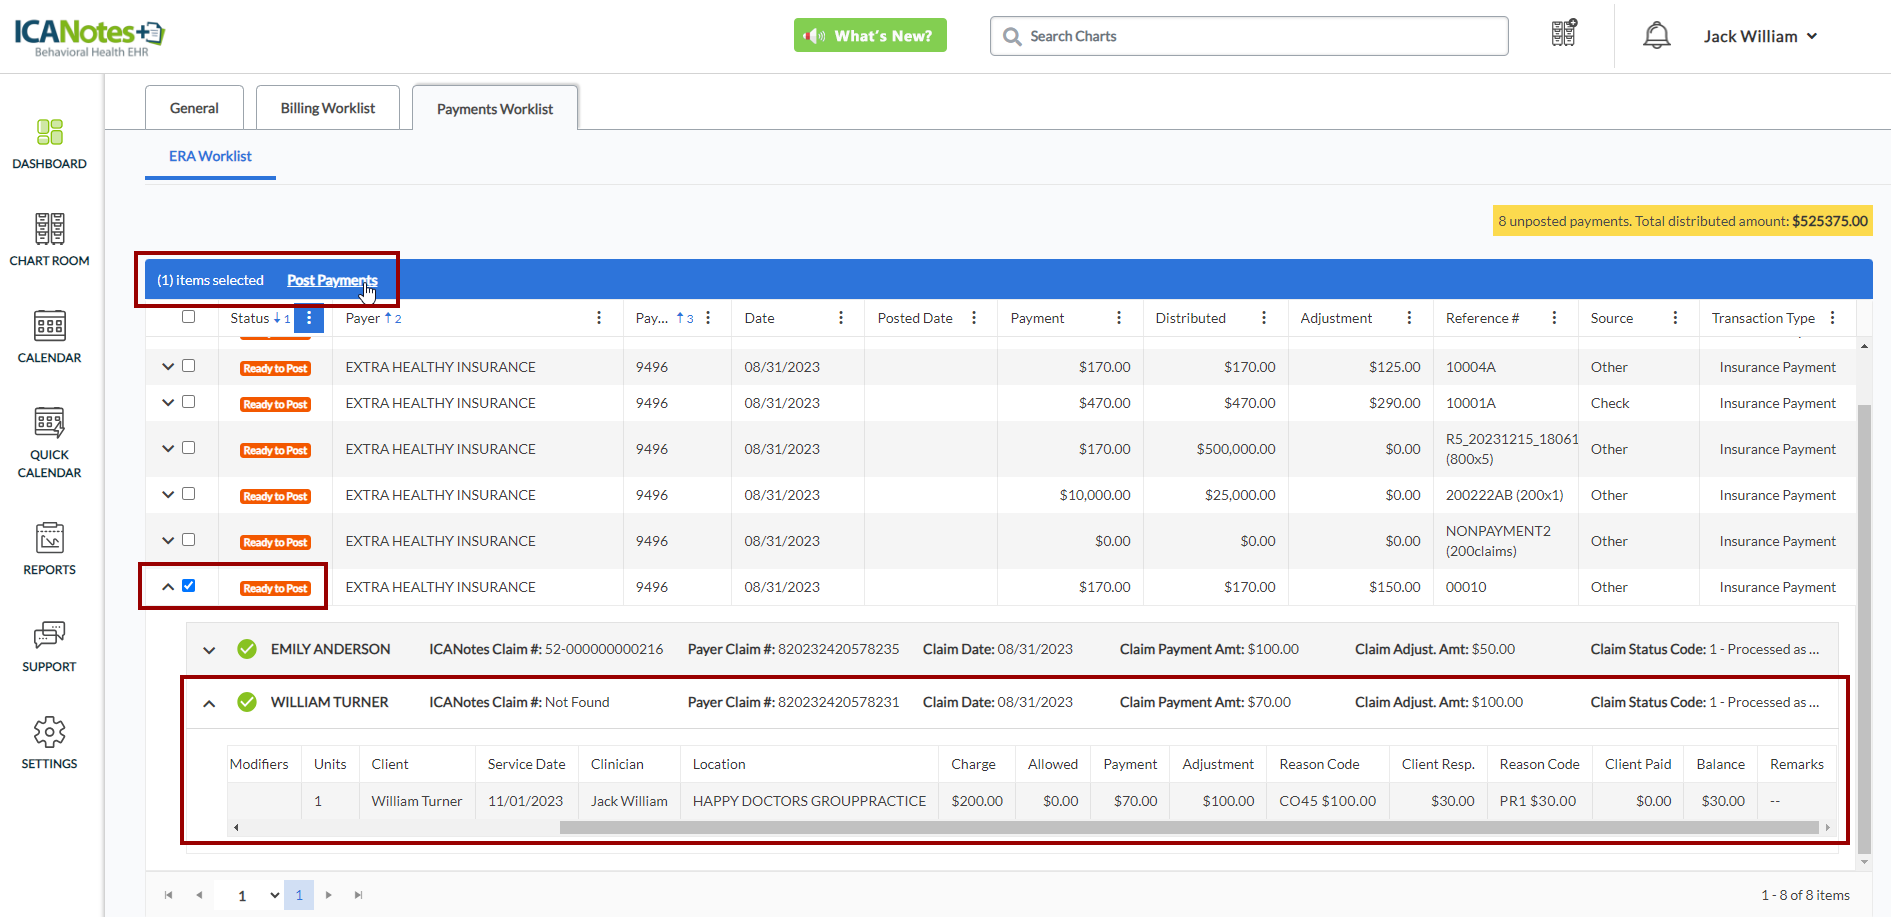This screenshot has width=1891, height=917.
Task: Check the 10004A reference row checkbox
Action: 188,366
